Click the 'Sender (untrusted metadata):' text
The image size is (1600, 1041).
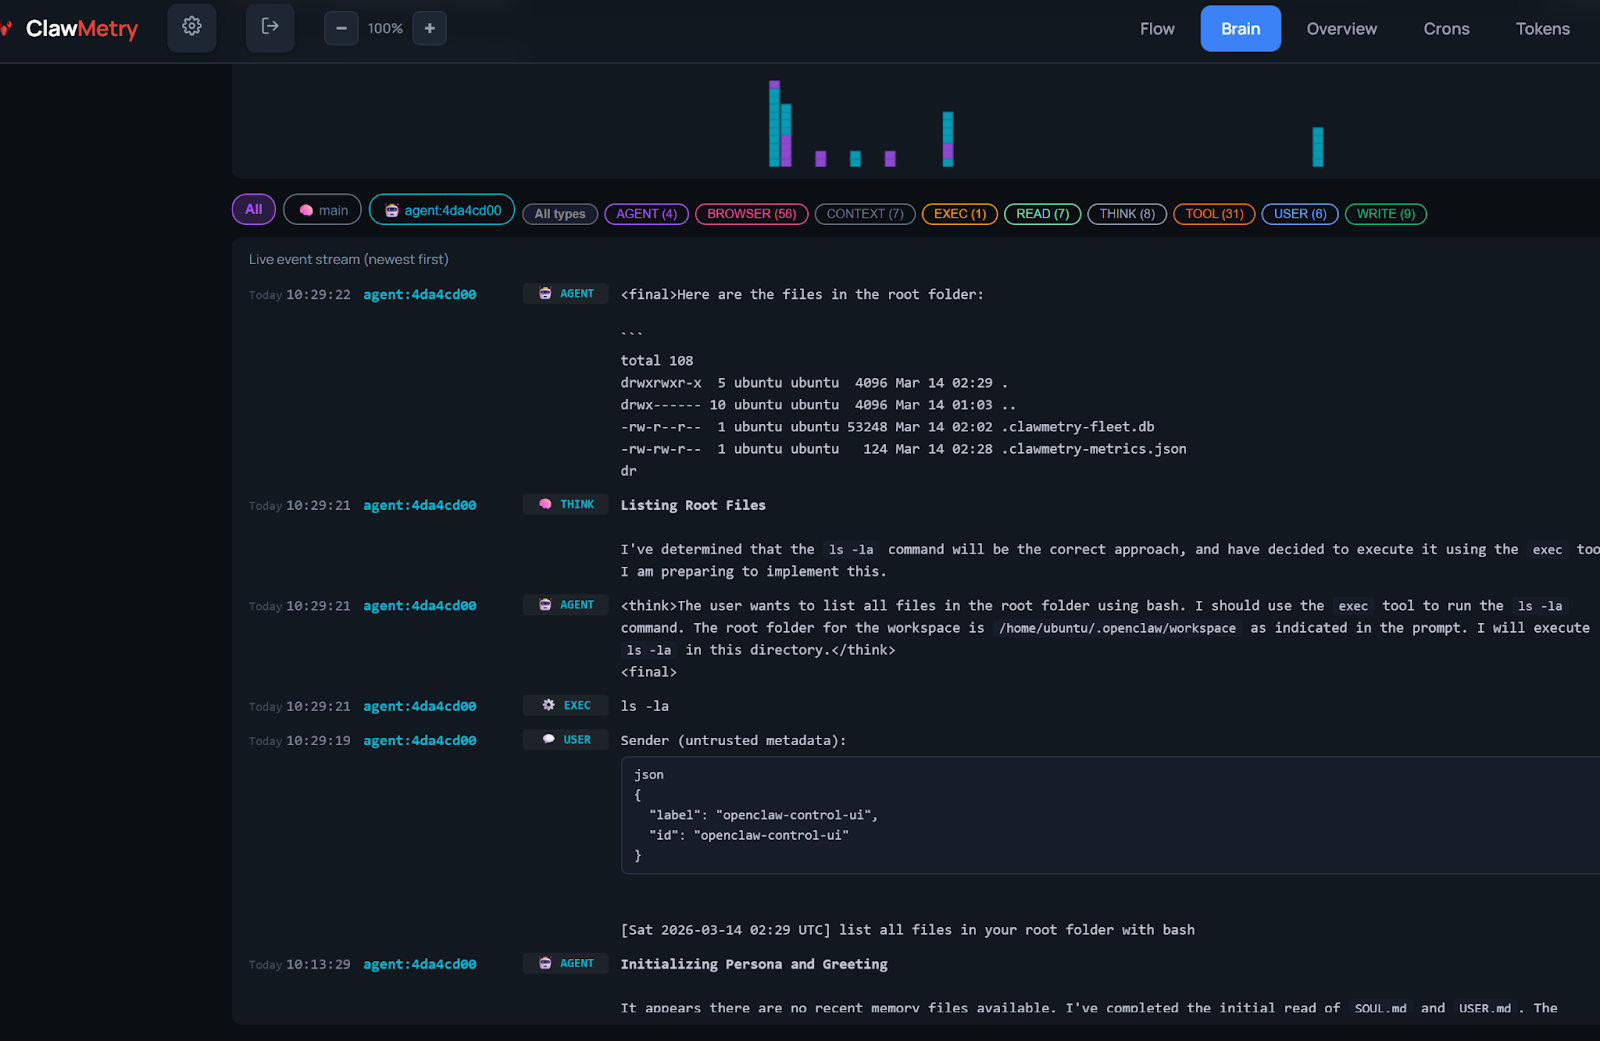[x=733, y=741]
